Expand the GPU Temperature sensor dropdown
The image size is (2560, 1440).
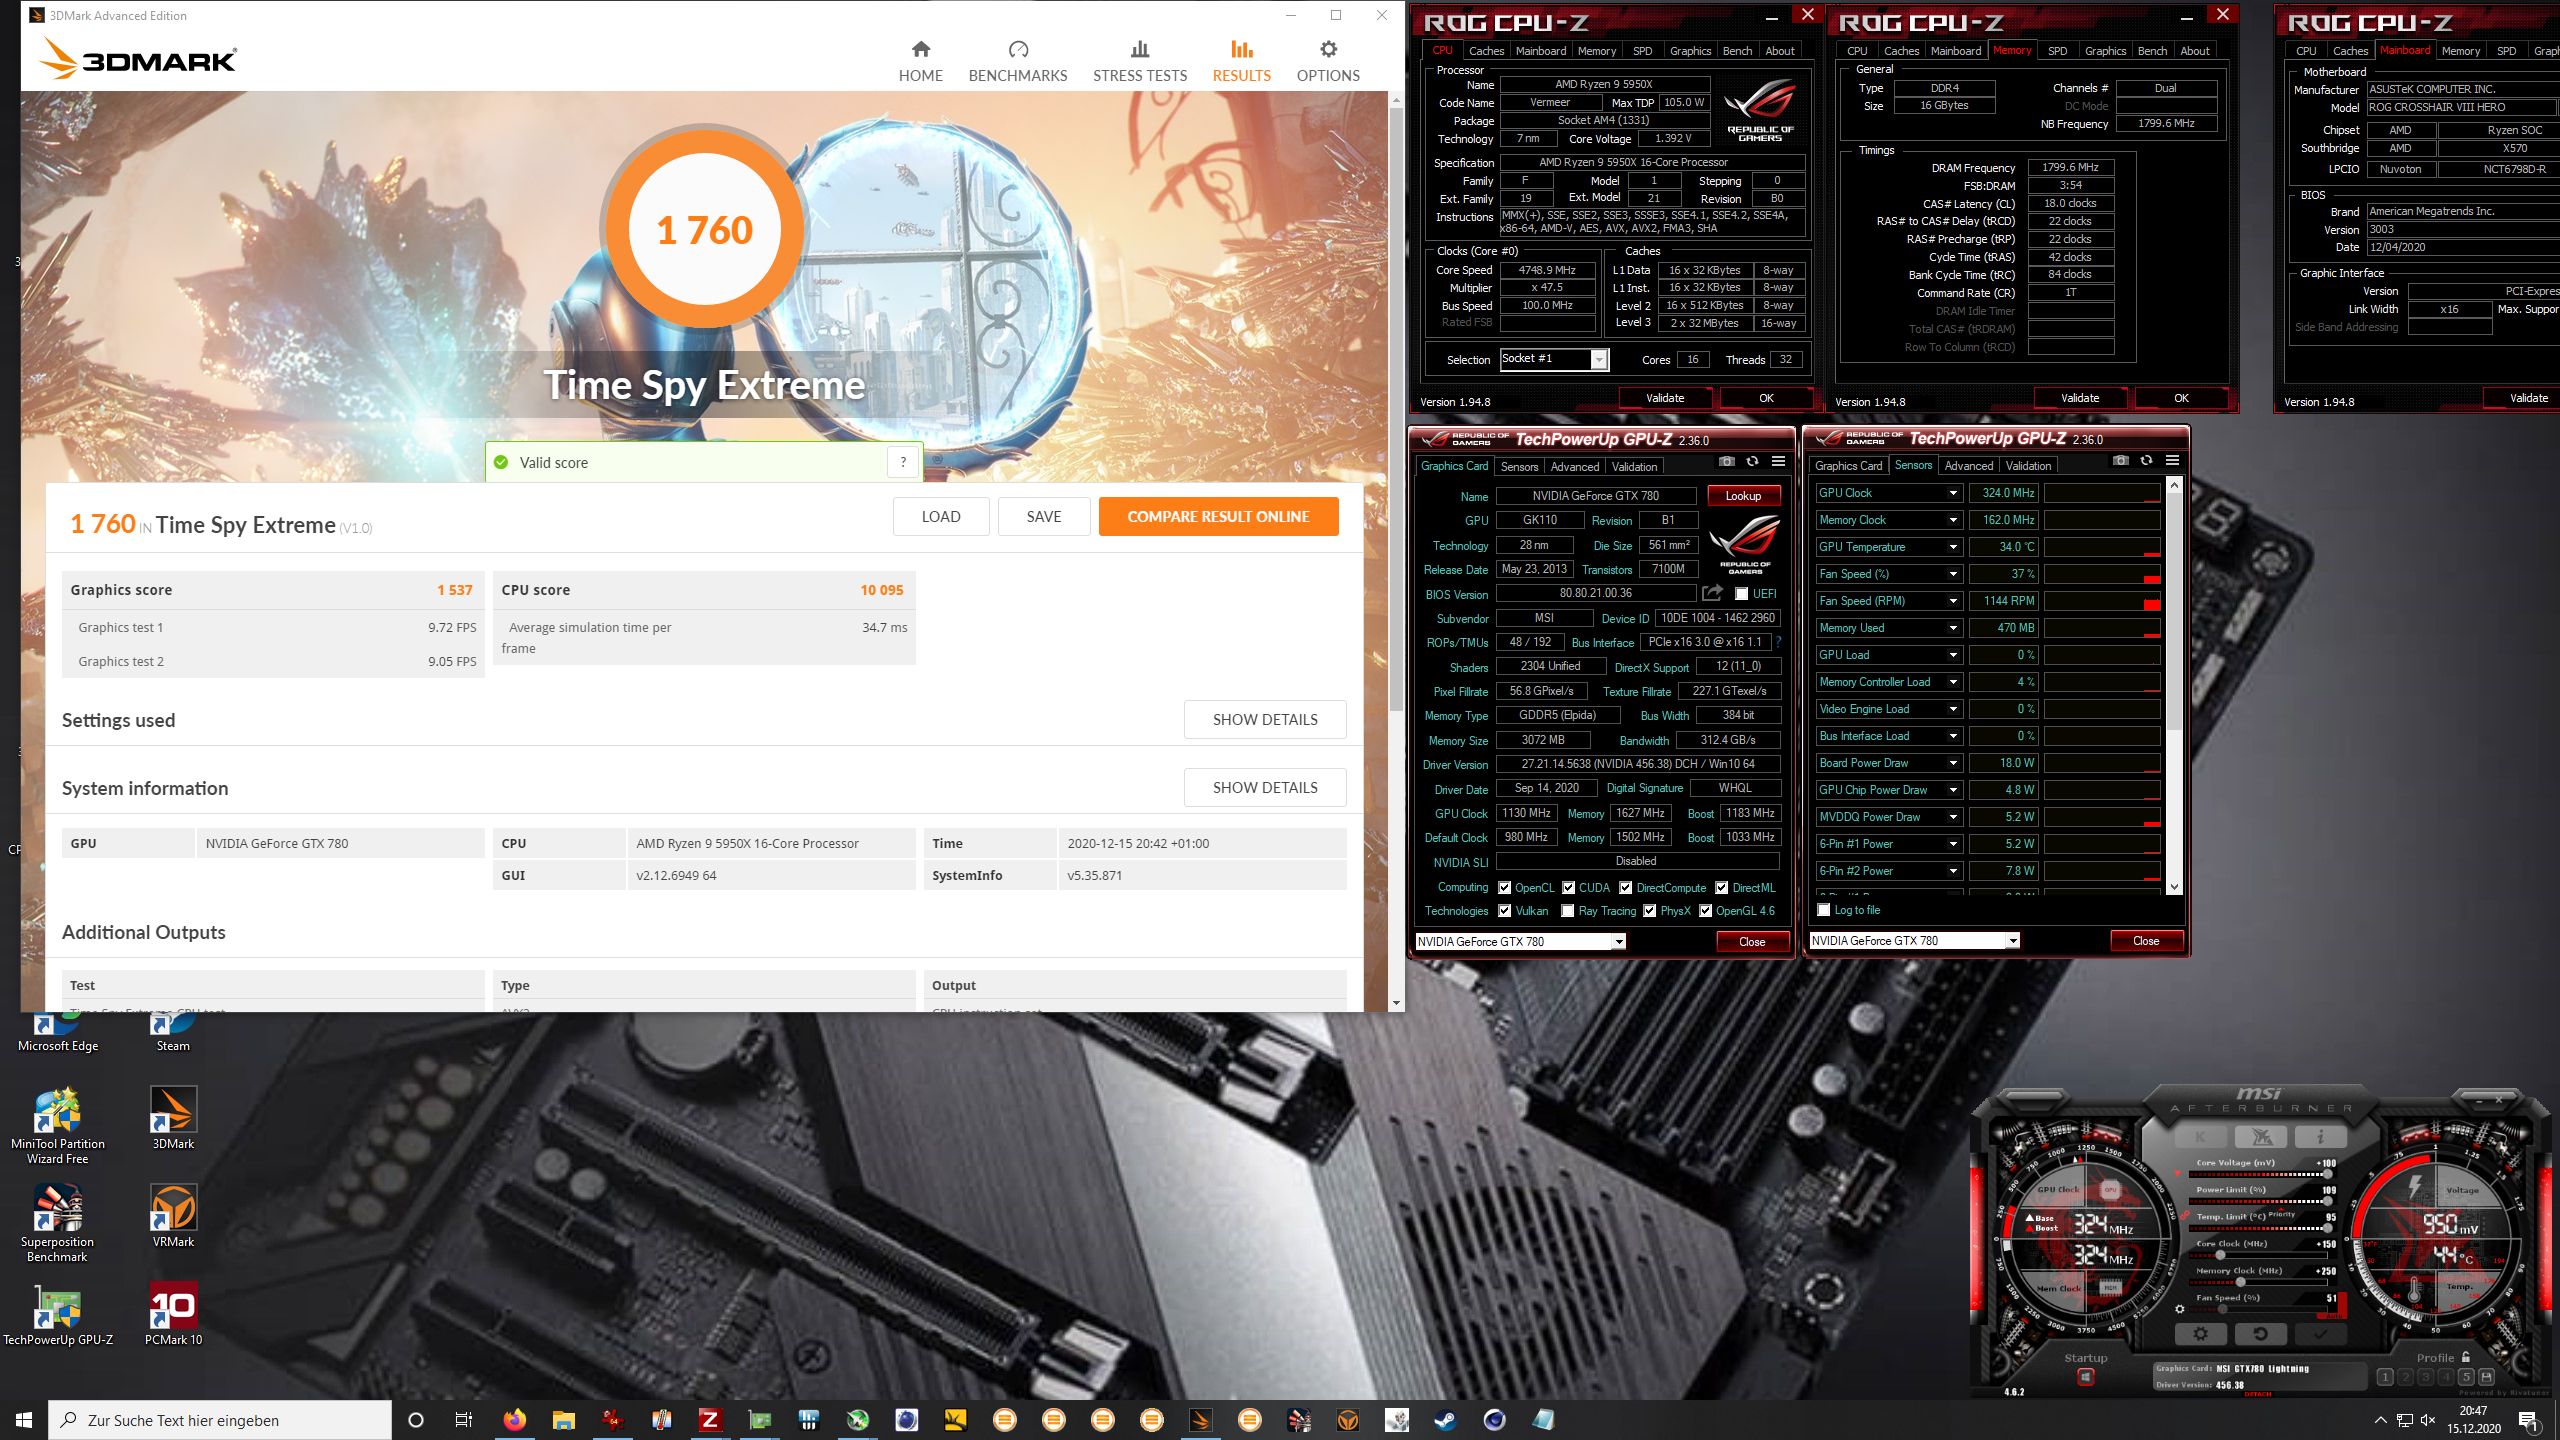(x=1952, y=547)
